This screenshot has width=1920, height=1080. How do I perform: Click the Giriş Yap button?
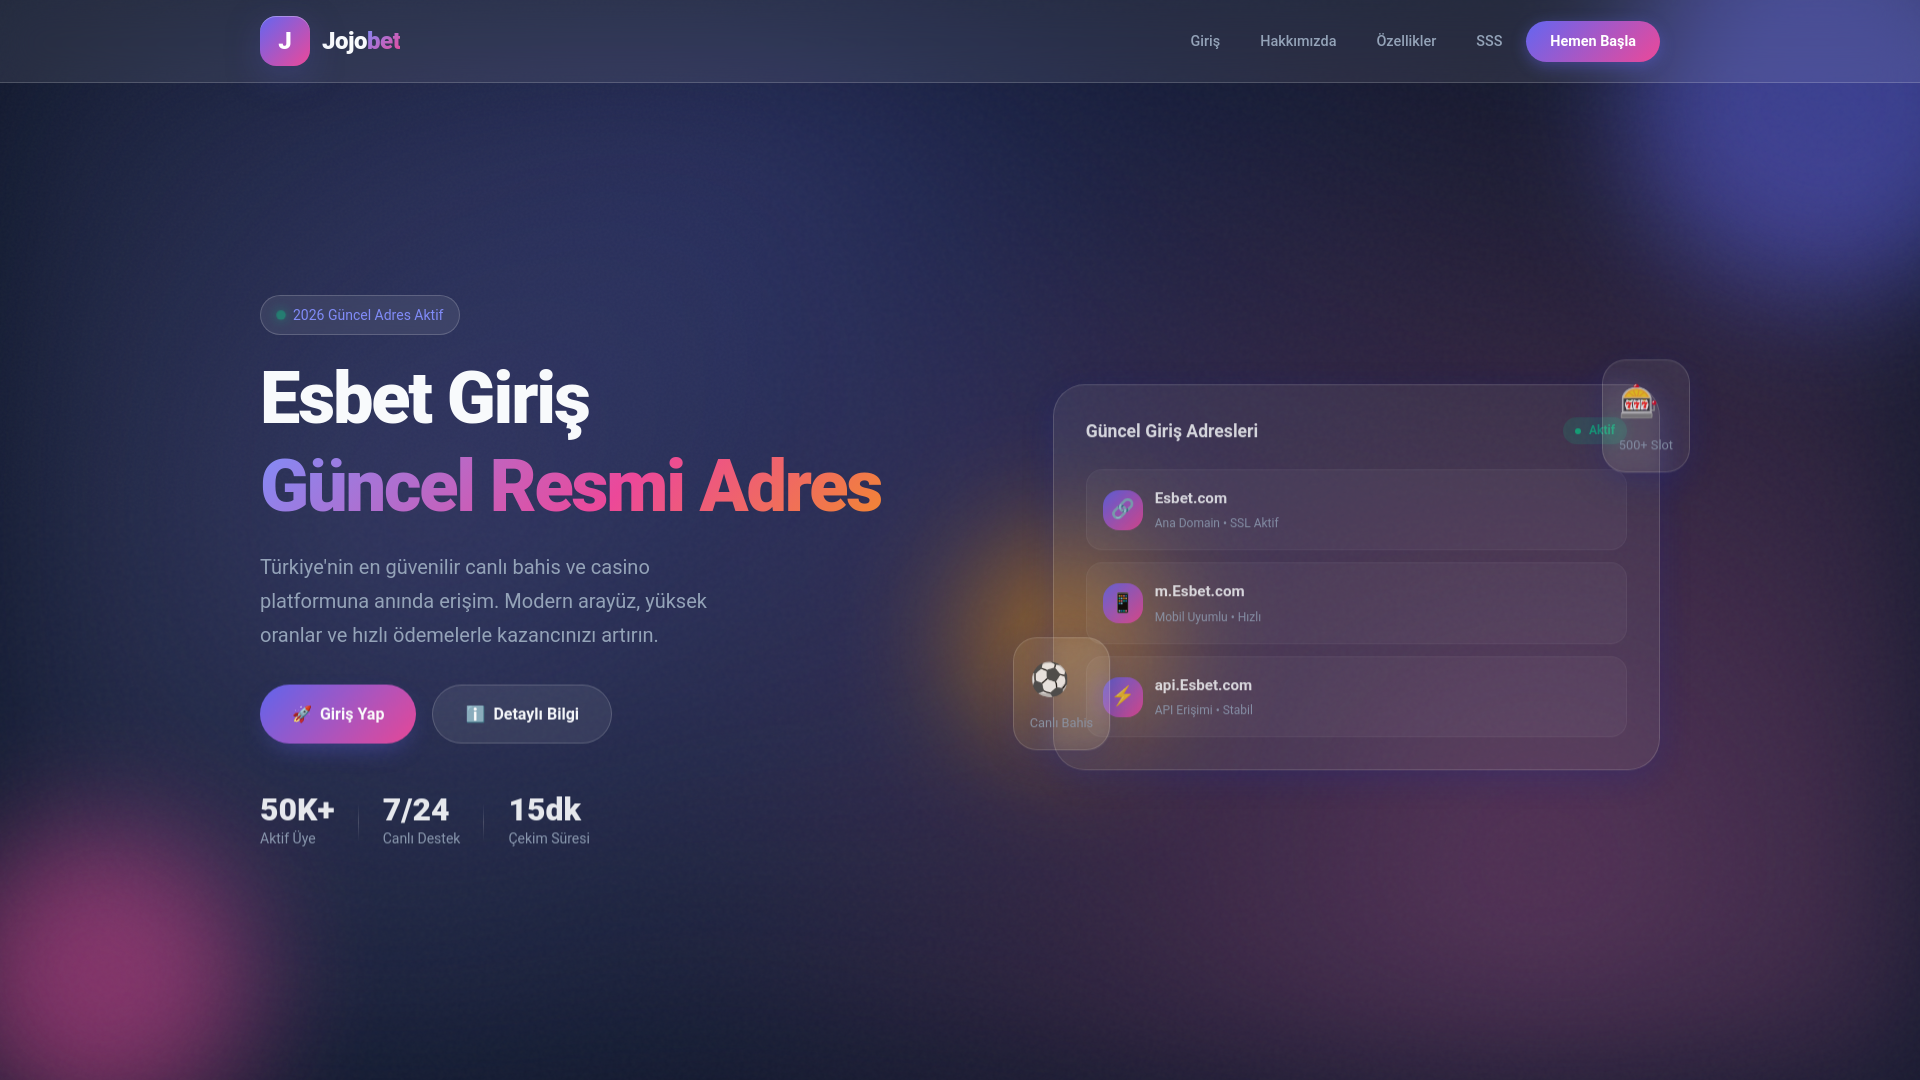coord(338,714)
